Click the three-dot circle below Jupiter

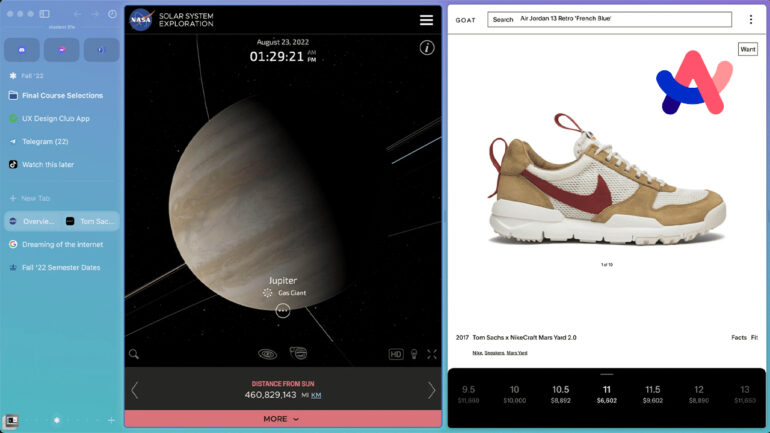point(283,311)
